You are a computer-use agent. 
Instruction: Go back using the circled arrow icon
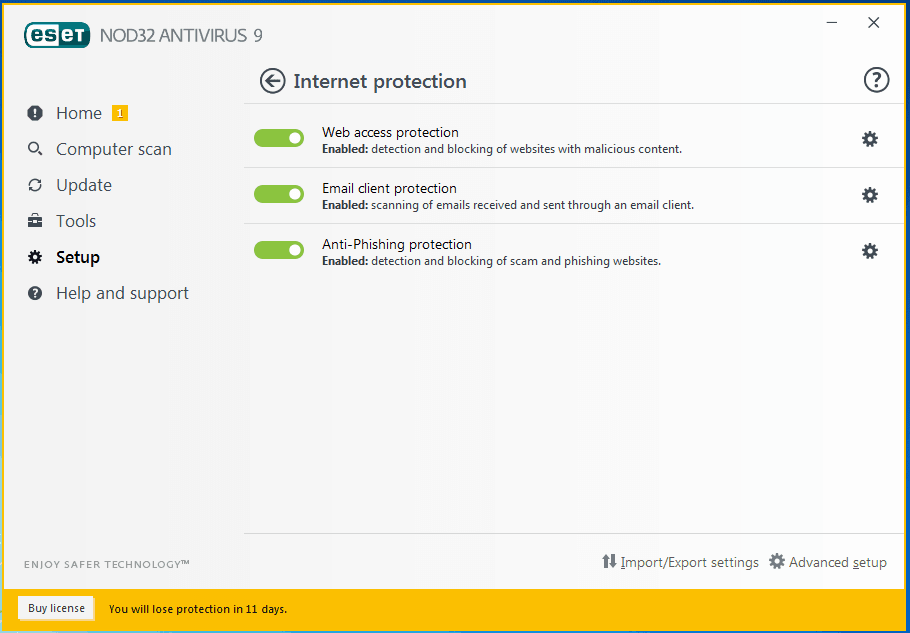click(272, 81)
